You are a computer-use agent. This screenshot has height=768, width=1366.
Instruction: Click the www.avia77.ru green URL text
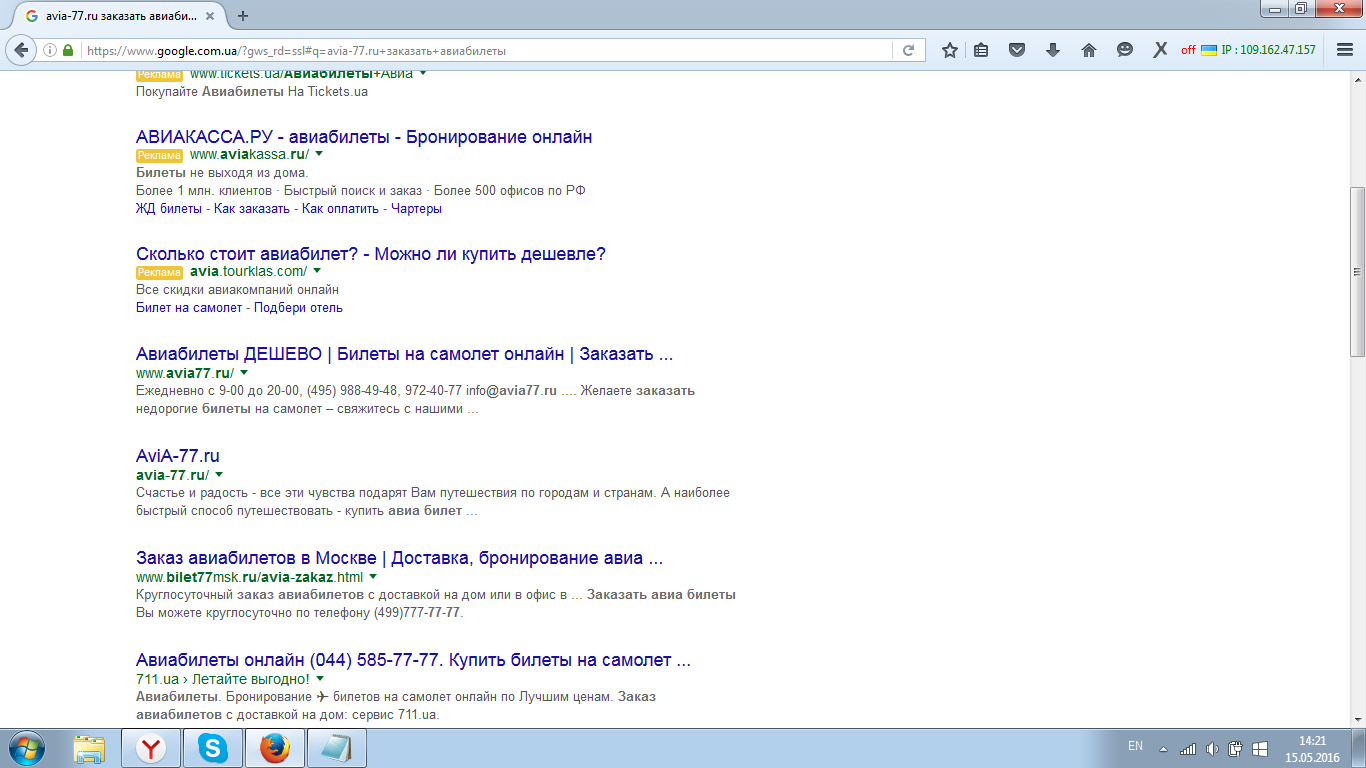pyautogui.click(x=185, y=372)
